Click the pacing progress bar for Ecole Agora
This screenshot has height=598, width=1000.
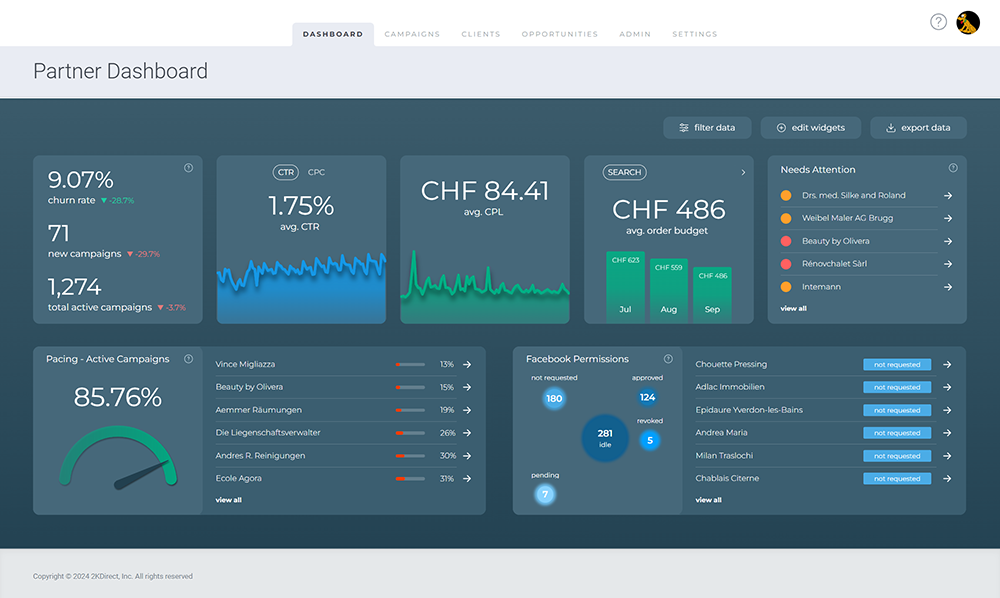(x=410, y=478)
